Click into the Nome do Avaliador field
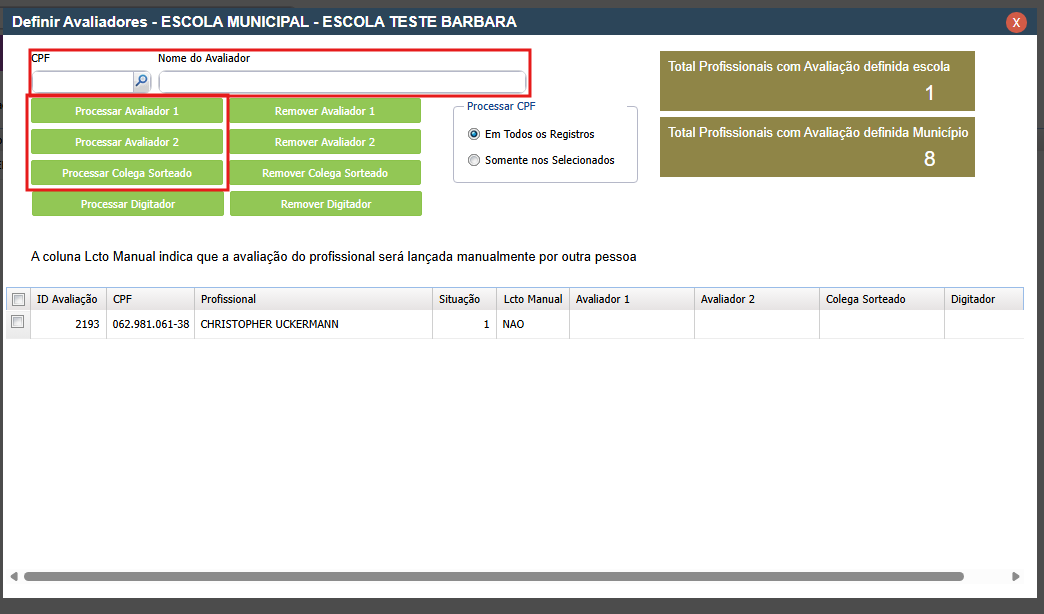1044x614 pixels. (341, 81)
